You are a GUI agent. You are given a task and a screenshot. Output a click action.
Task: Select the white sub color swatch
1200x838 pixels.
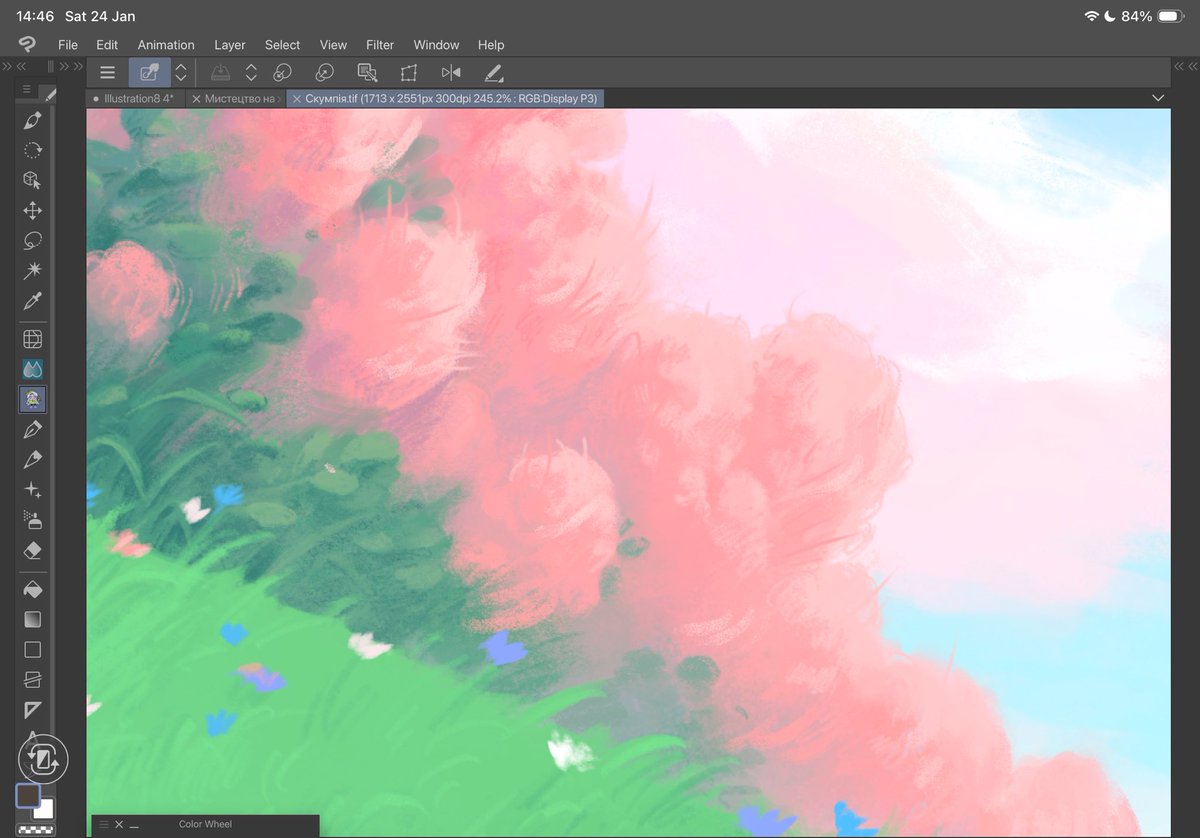click(x=45, y=809)
